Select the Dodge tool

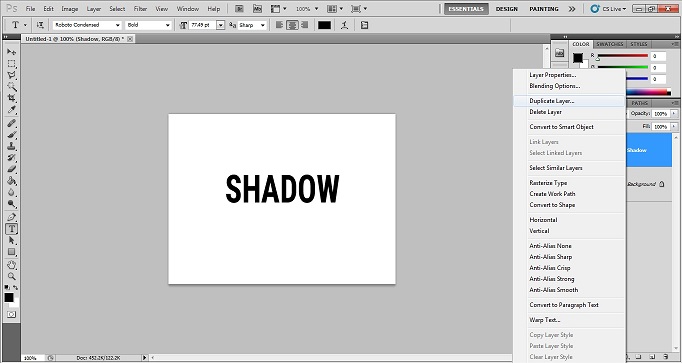pos(11,203)
